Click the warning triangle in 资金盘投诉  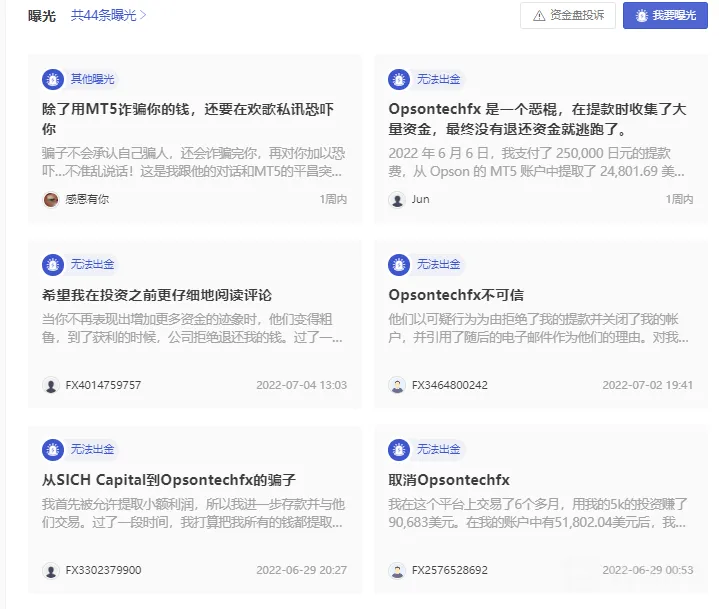[539, 16]
